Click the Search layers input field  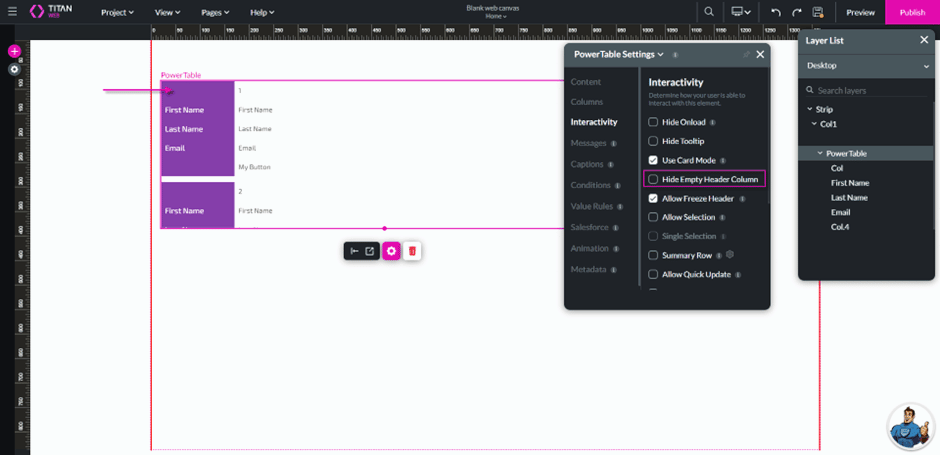point(870,90)
